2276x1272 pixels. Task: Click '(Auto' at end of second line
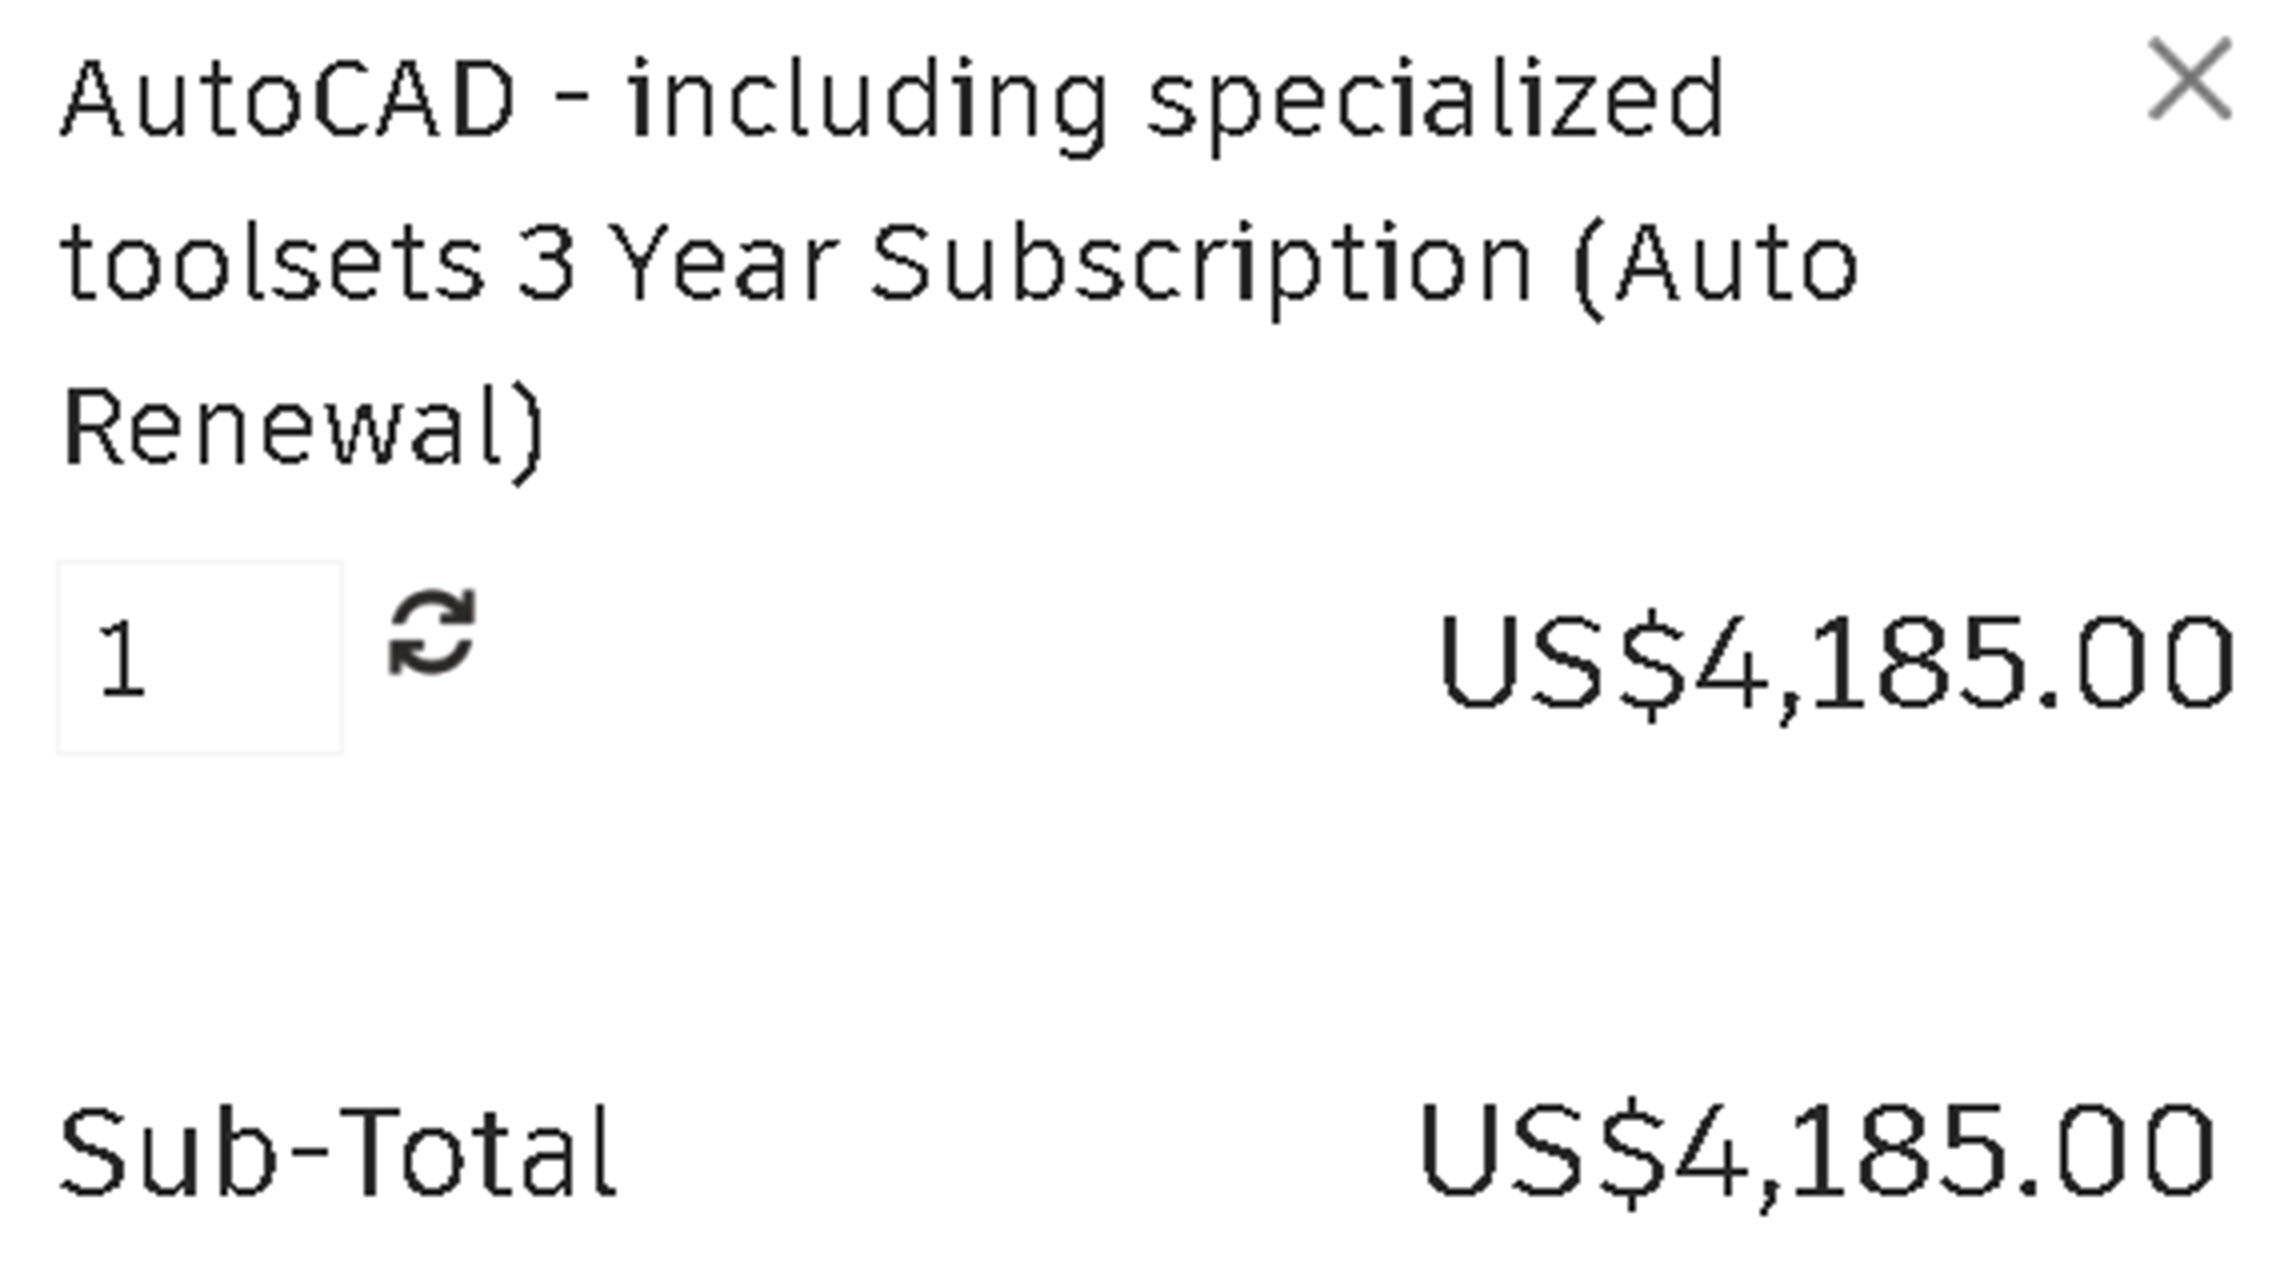[x=1714, y=265]
